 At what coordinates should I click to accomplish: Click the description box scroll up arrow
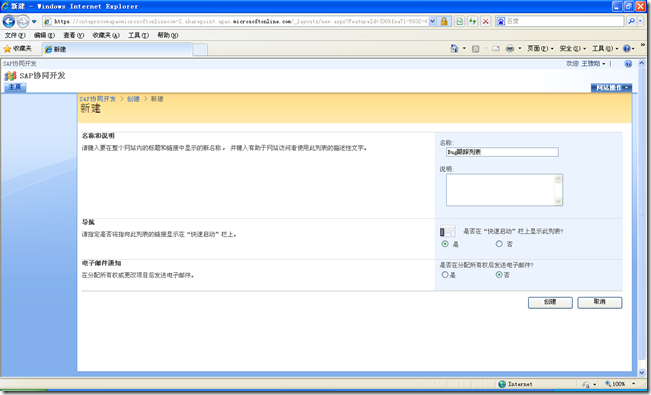coord(558,179)
